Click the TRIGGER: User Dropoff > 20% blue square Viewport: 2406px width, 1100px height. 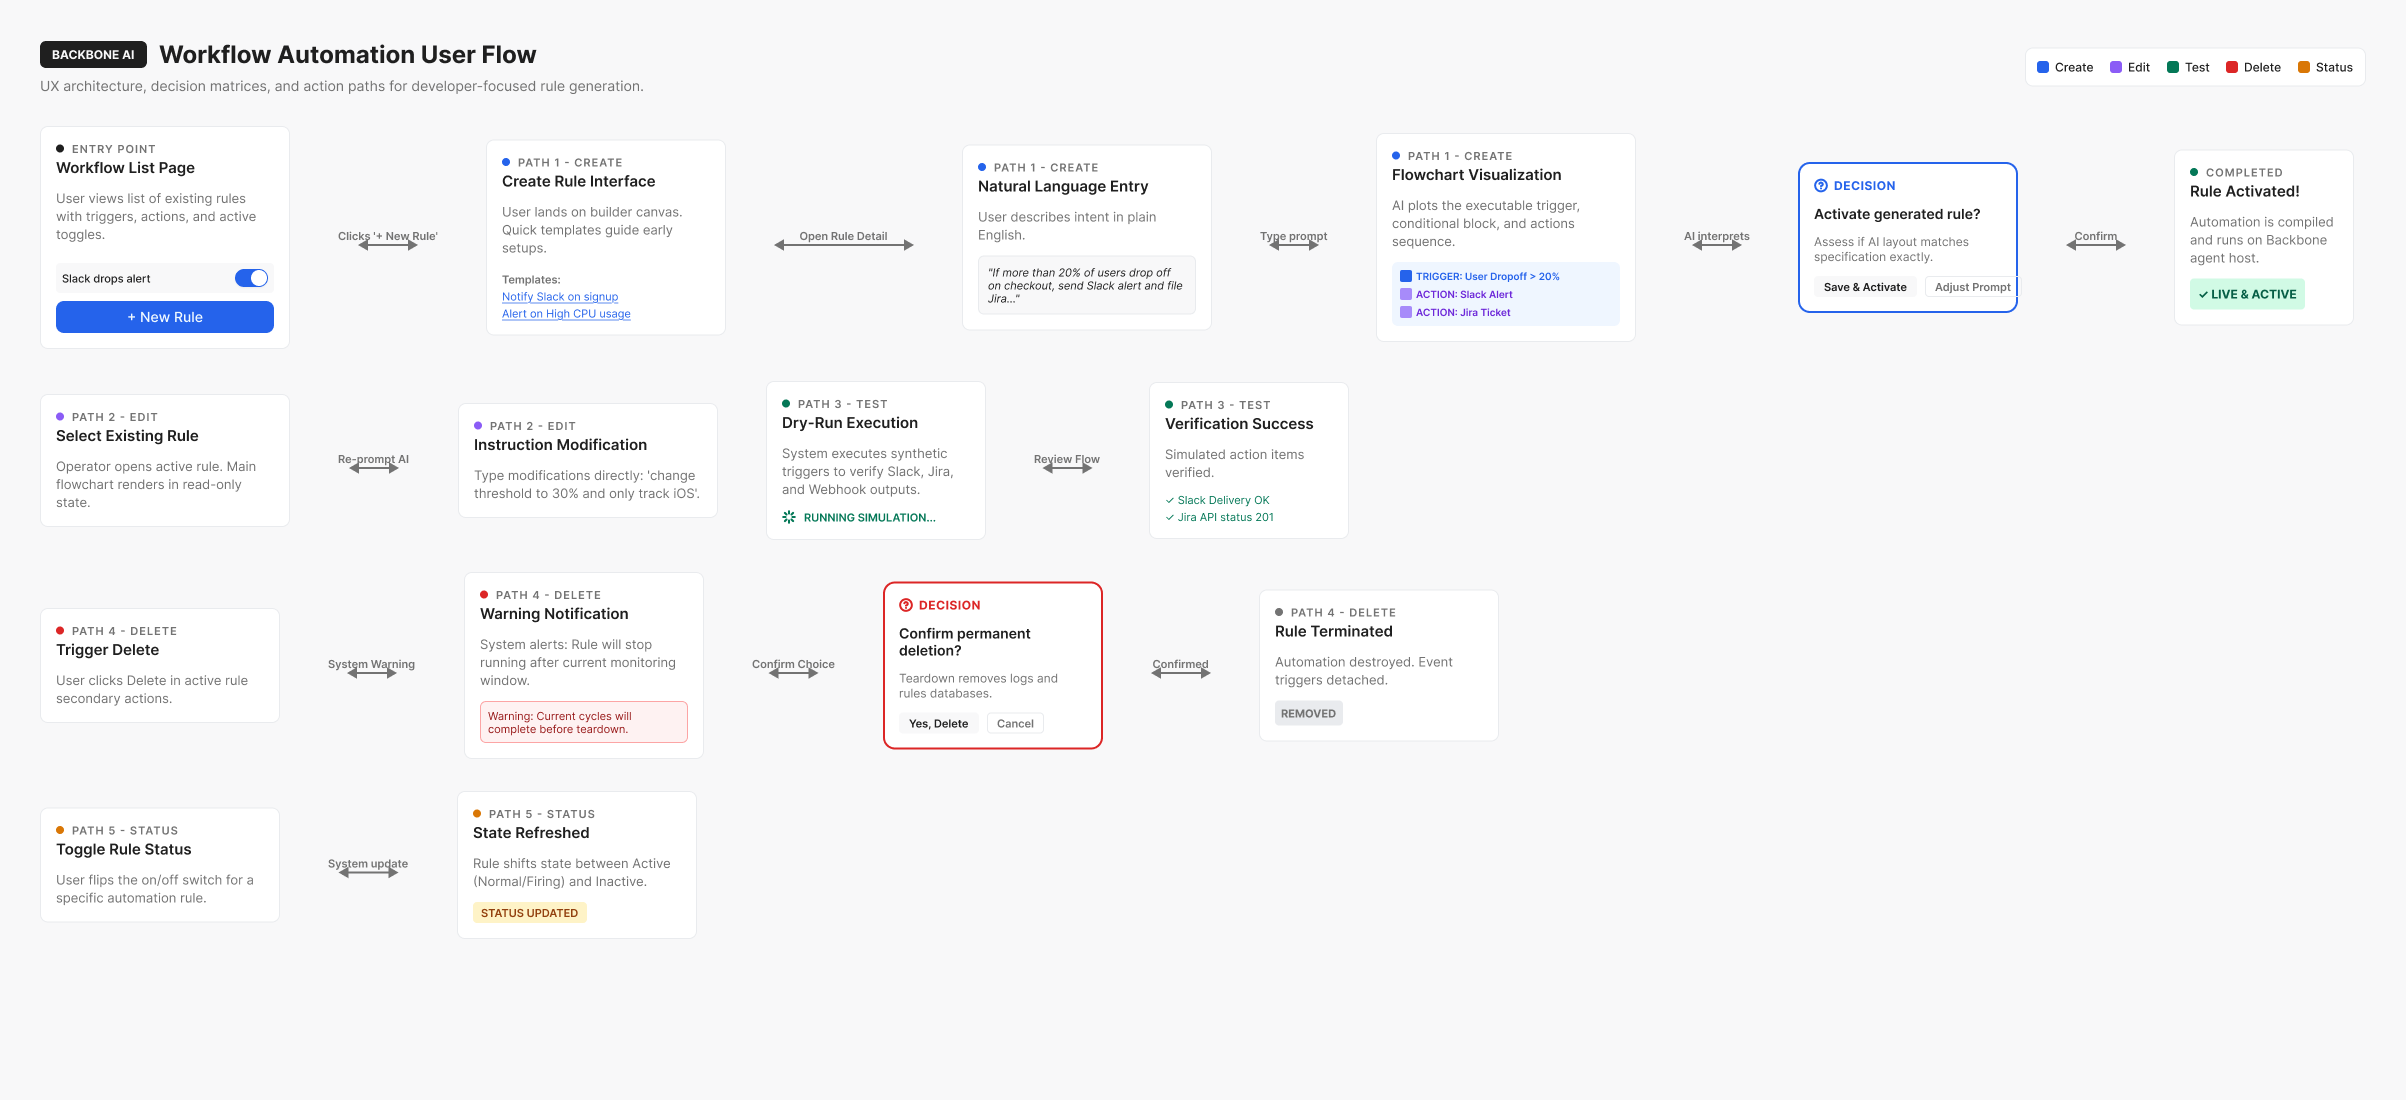coord(1406,276)
